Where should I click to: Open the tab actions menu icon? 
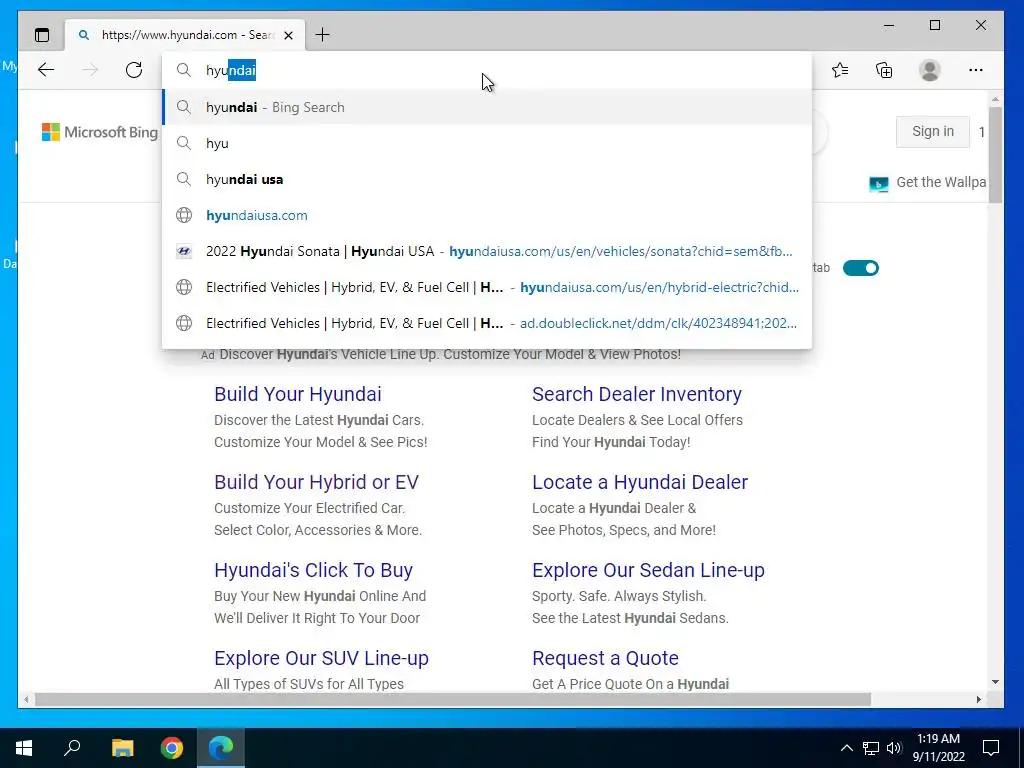point(42,35)
